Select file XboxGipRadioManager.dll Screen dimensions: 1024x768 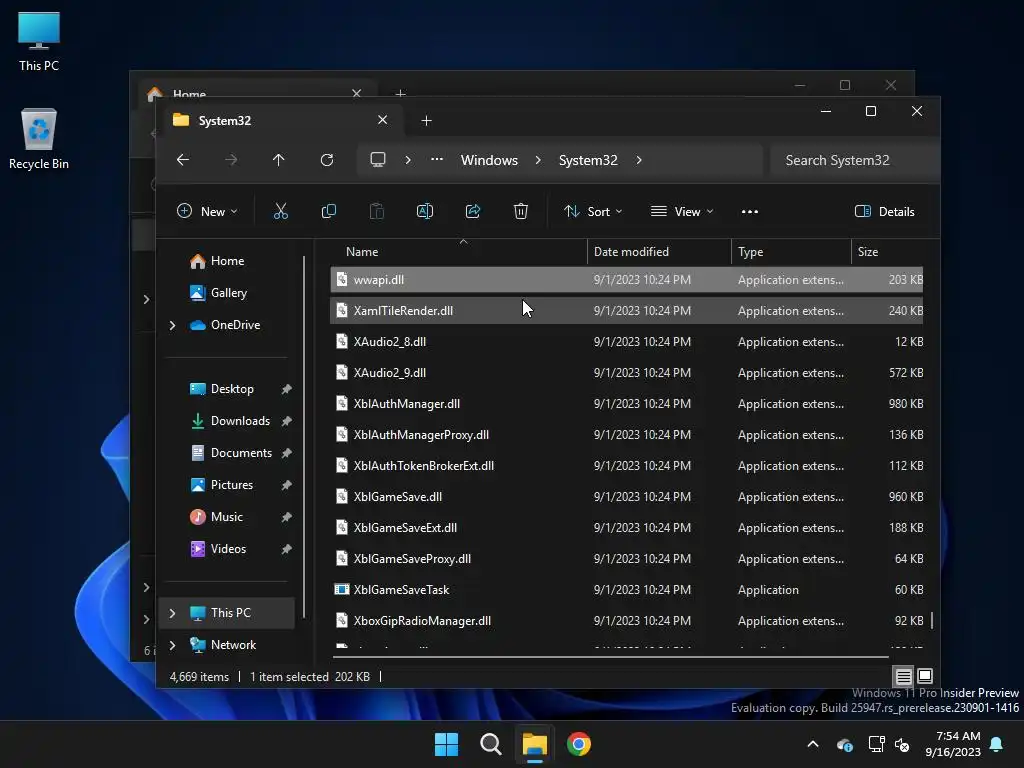click(x=627, y=621)
